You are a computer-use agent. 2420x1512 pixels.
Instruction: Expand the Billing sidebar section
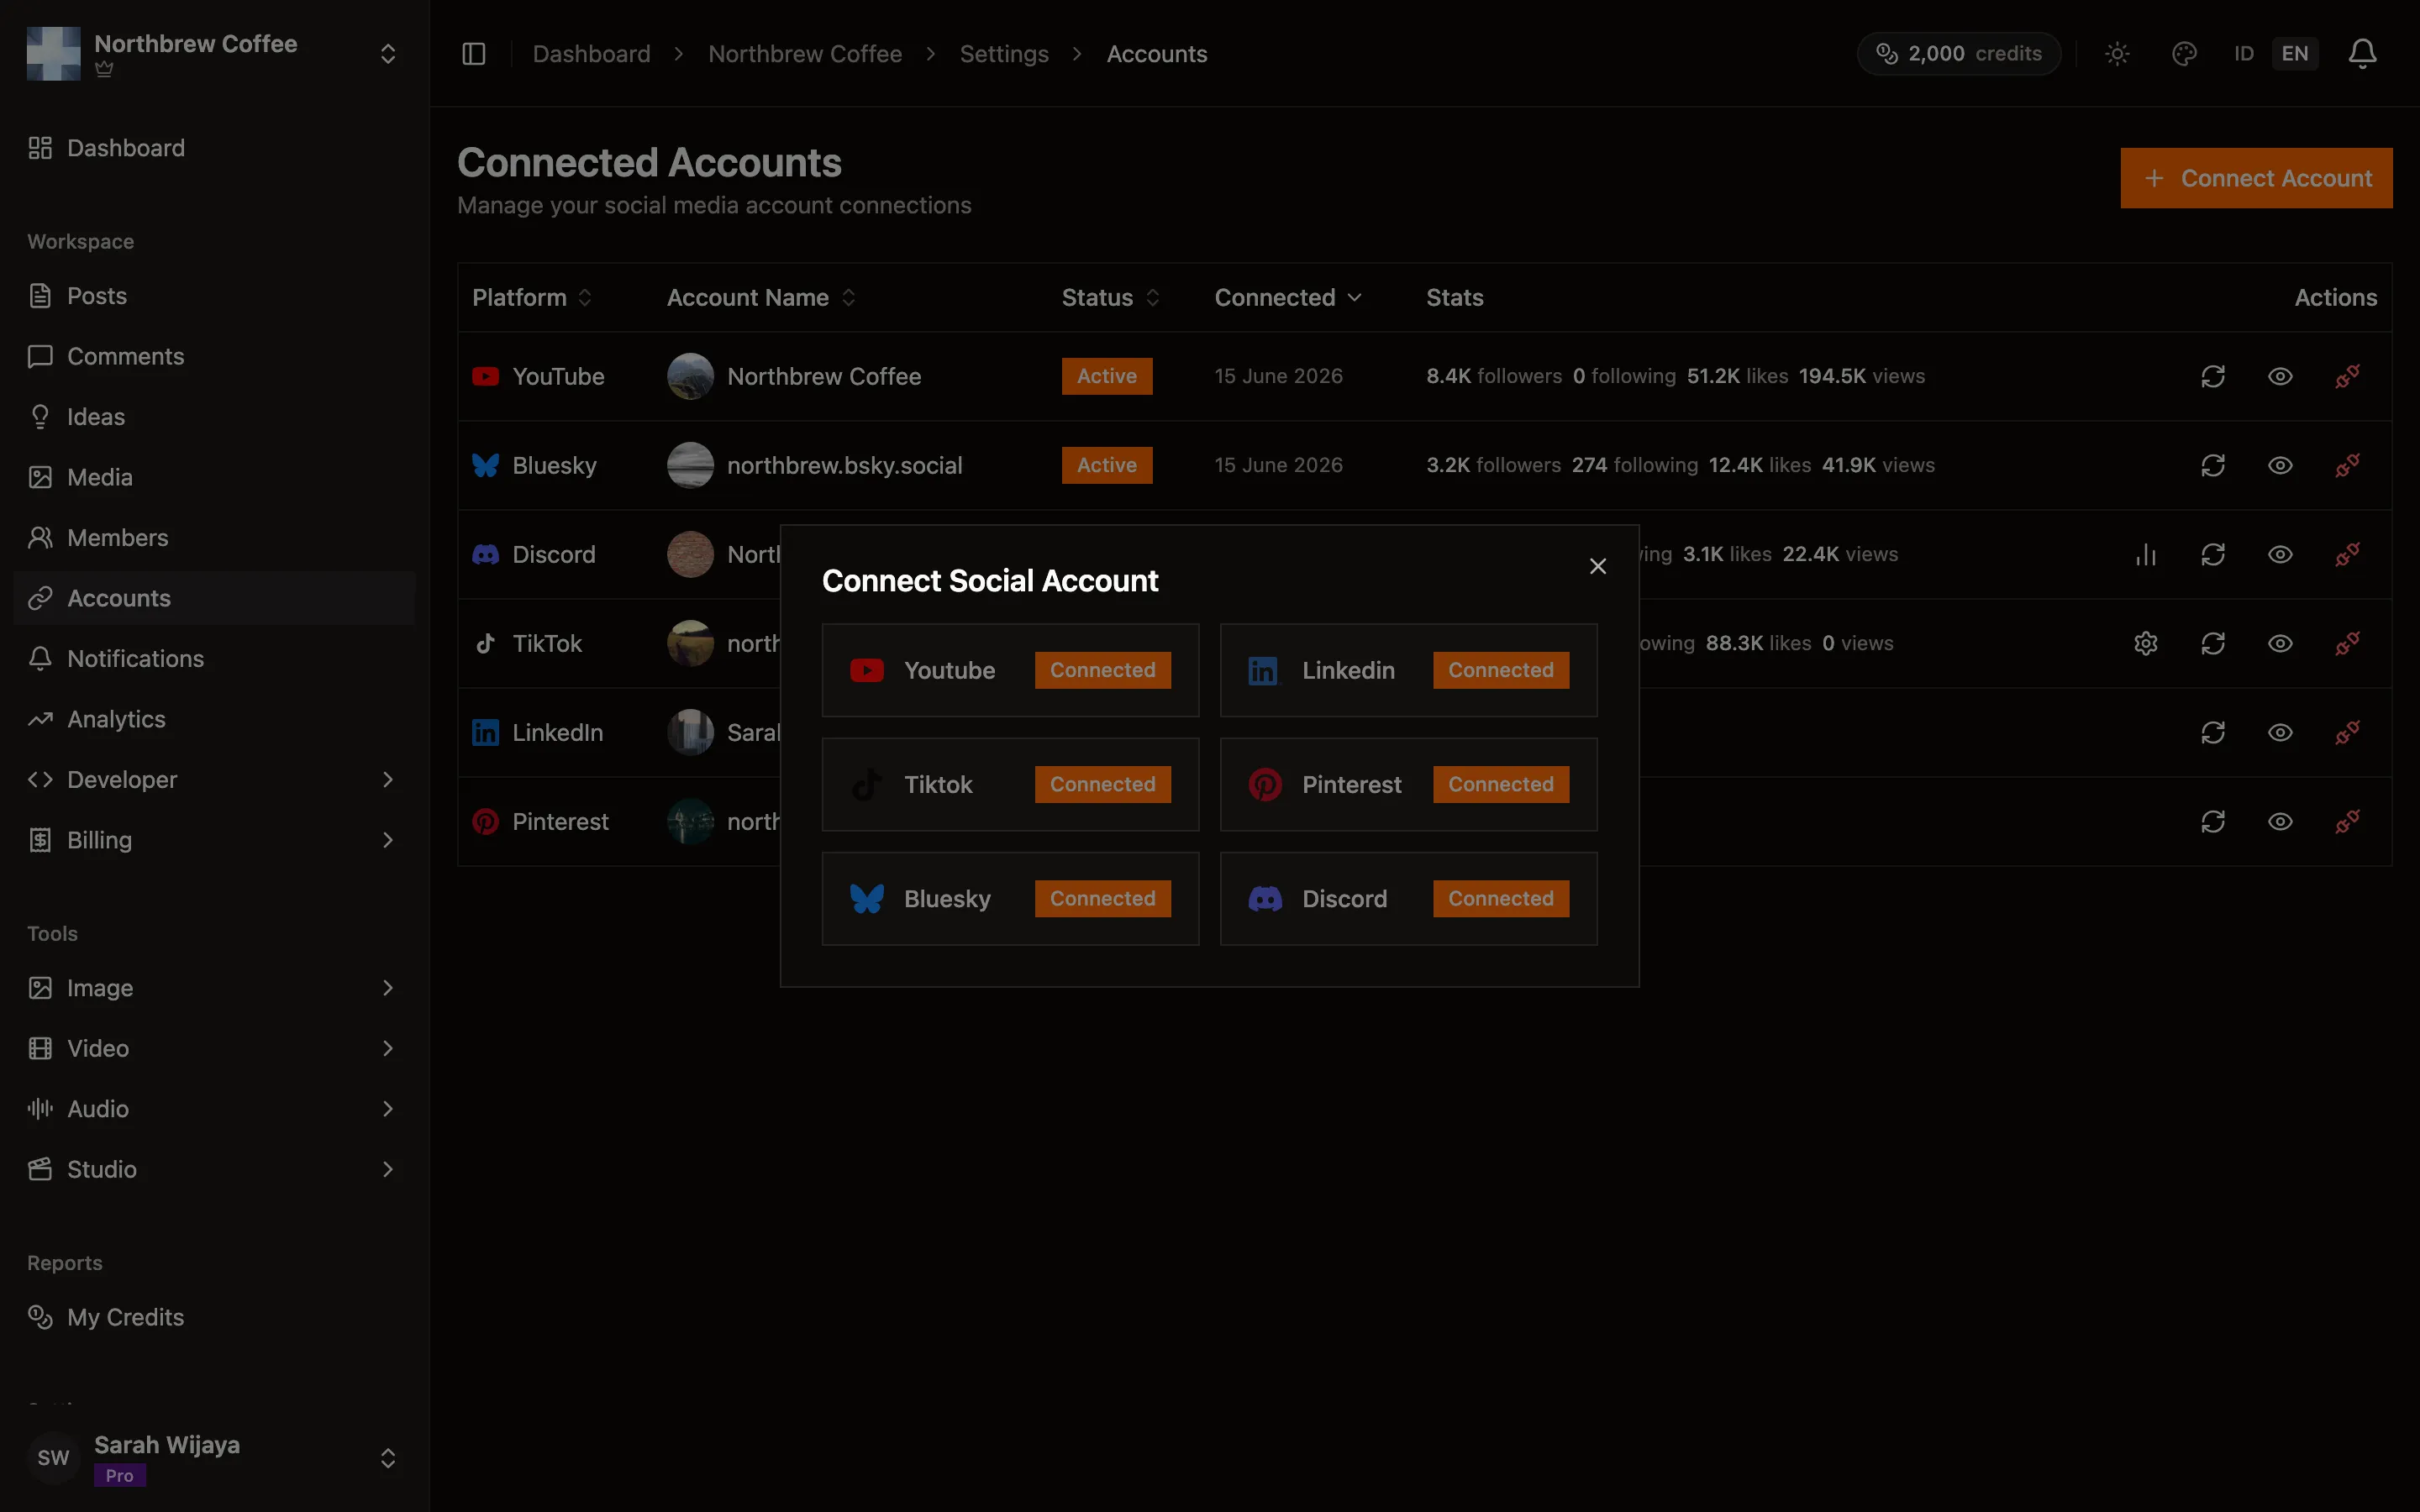click(215, 840)
